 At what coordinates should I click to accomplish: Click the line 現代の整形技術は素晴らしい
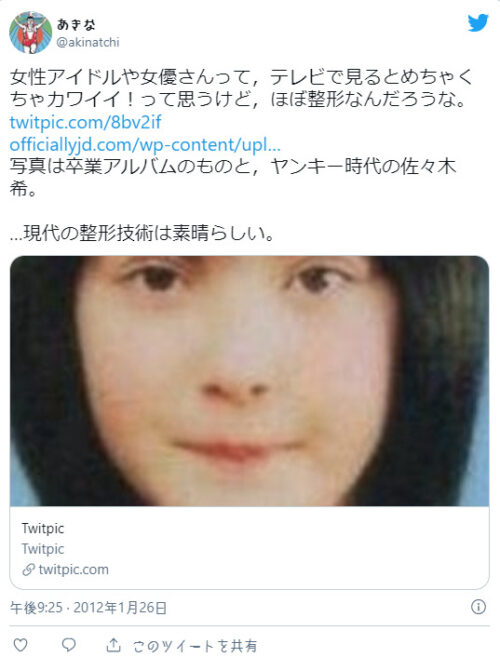point(142,233)
